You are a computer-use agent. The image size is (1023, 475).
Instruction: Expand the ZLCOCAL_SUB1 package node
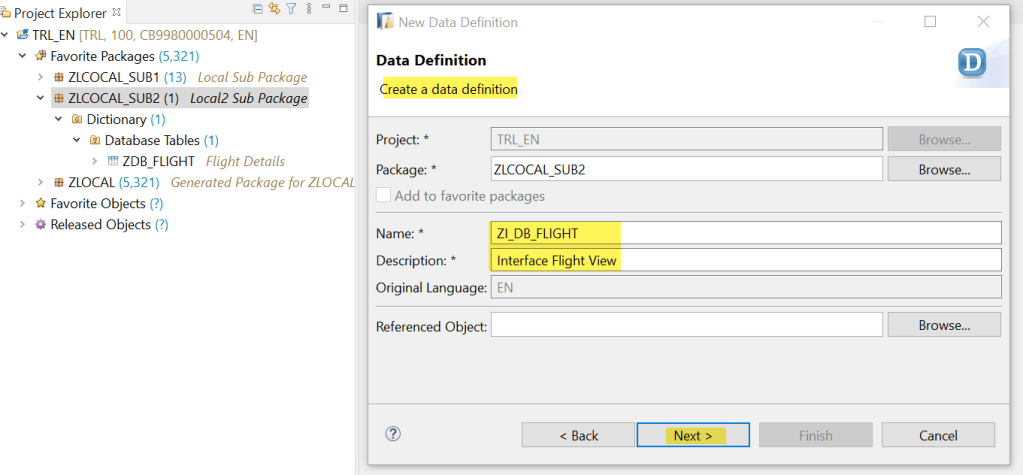40,77
